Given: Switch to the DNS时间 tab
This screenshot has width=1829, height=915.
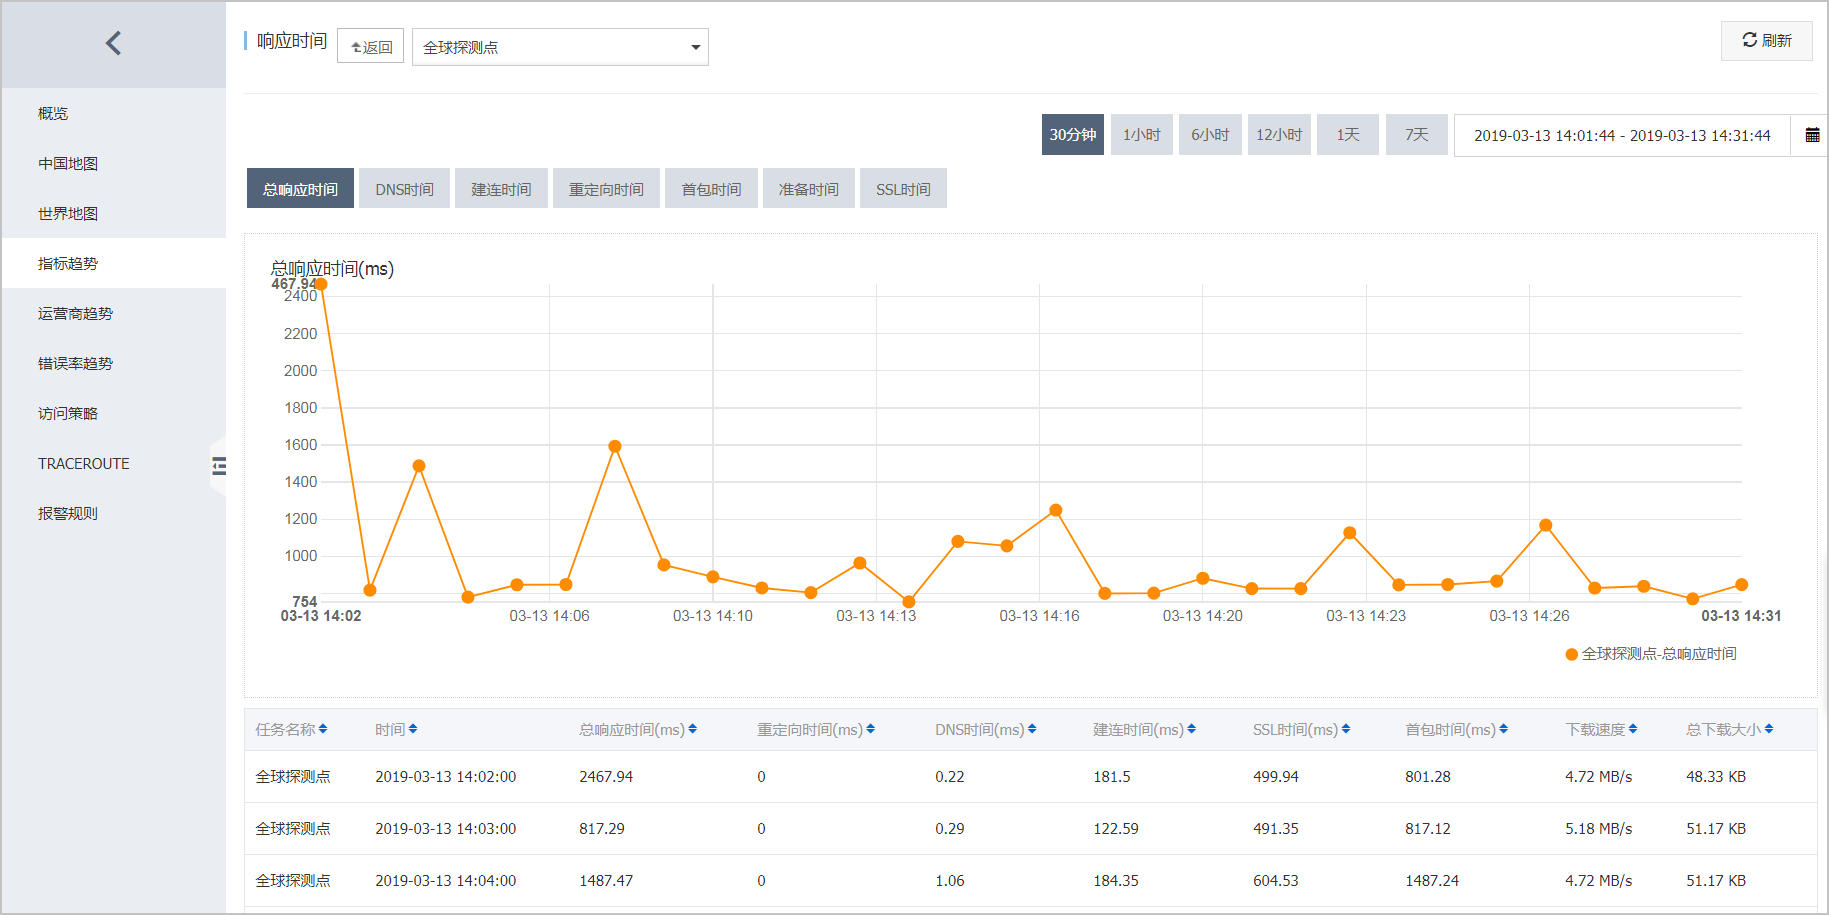Looking at the screenshot, I should (x=404, y=189).
